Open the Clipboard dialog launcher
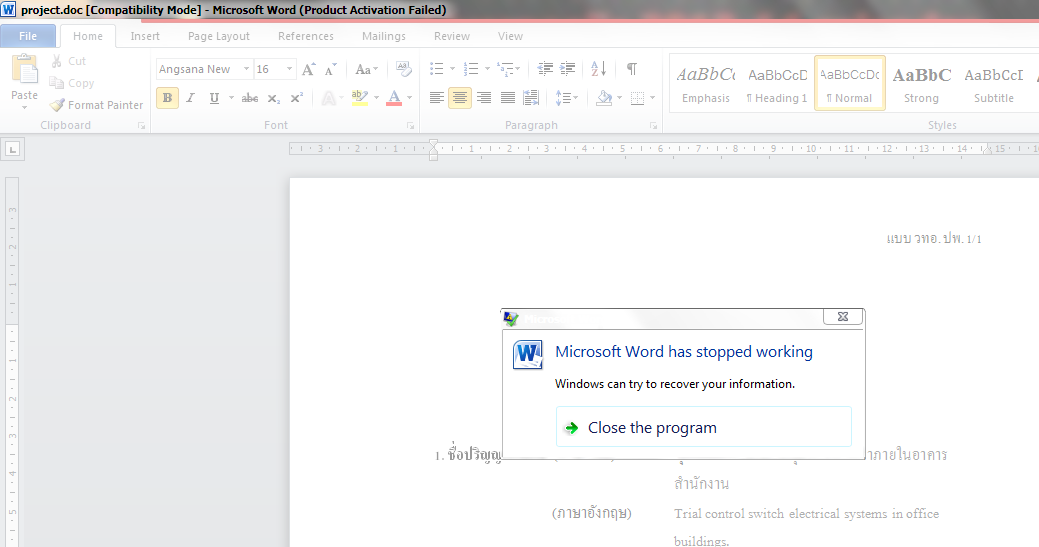Image resolution: width=1039 pixels, height=547 pixels. pos(141,125)
